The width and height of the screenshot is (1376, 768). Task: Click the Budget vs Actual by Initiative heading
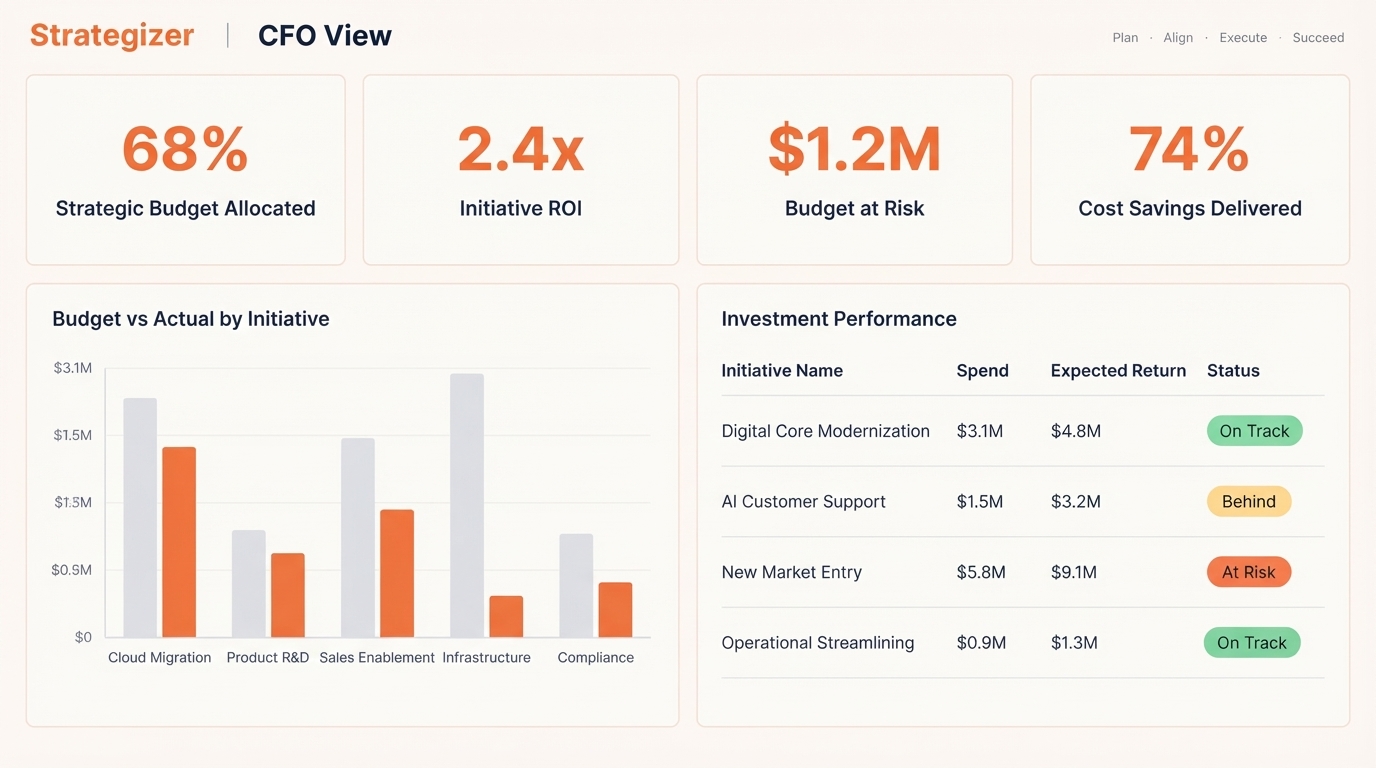point(191,319)
